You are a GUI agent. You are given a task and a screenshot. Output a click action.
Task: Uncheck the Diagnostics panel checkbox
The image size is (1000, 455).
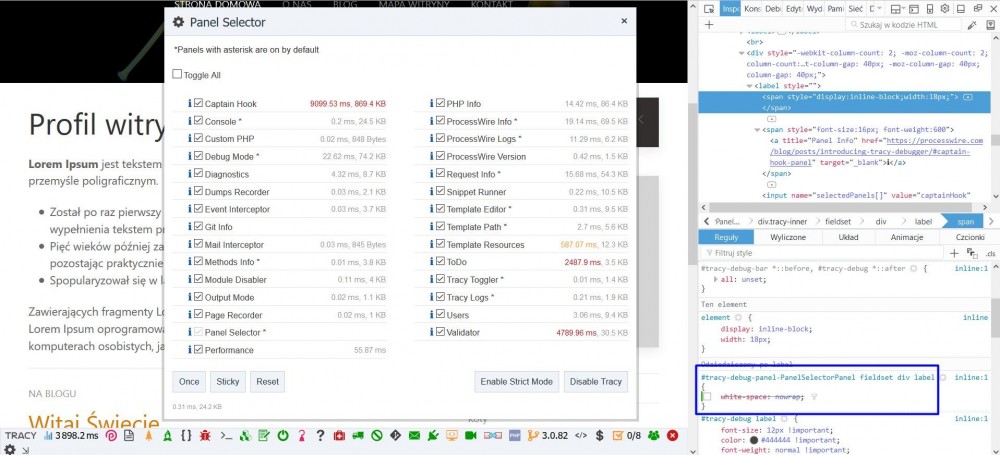[x=198, y=174]
